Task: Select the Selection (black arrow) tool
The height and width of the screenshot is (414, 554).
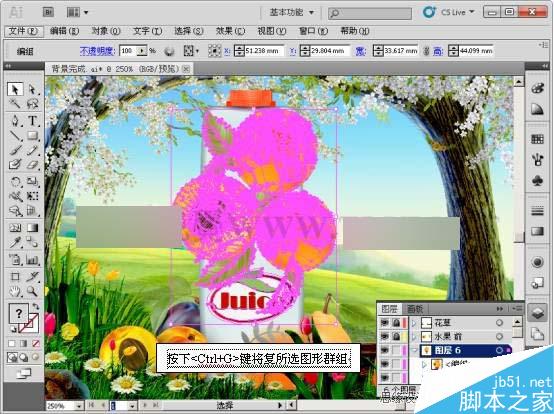Action: pos(15,89)
